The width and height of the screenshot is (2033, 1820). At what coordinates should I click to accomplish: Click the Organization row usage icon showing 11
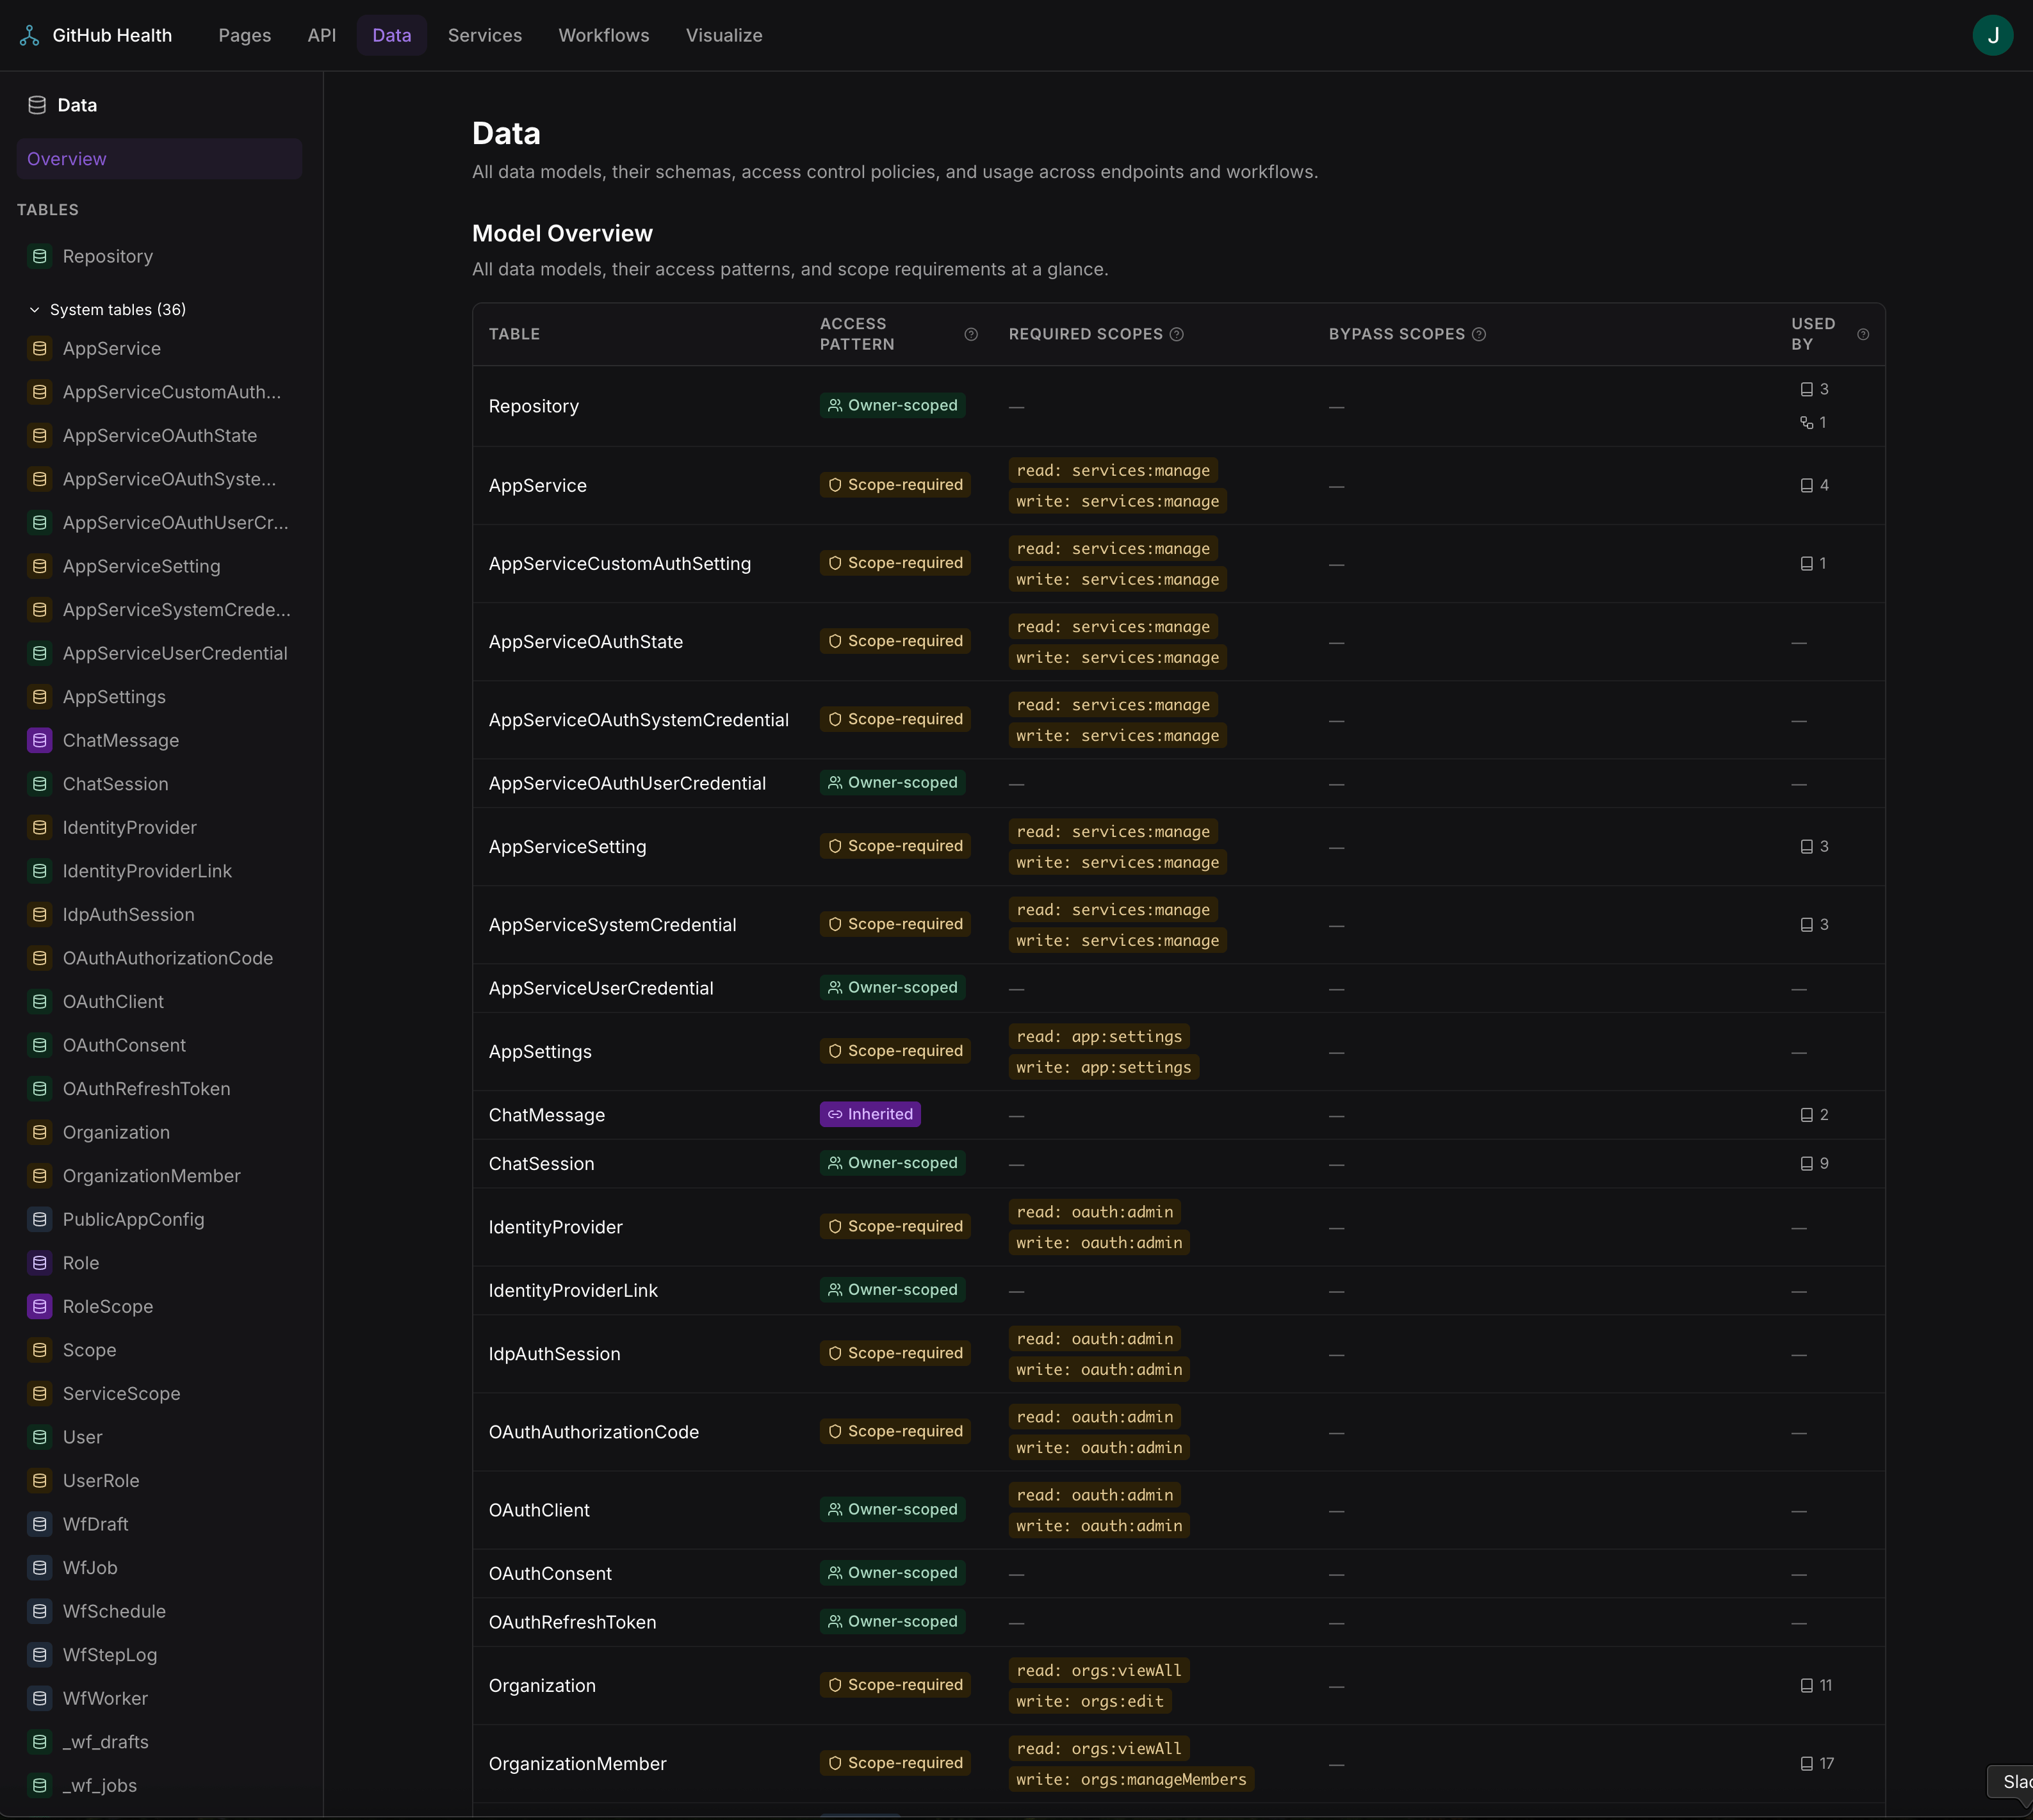click(x=1807, y=1685)
